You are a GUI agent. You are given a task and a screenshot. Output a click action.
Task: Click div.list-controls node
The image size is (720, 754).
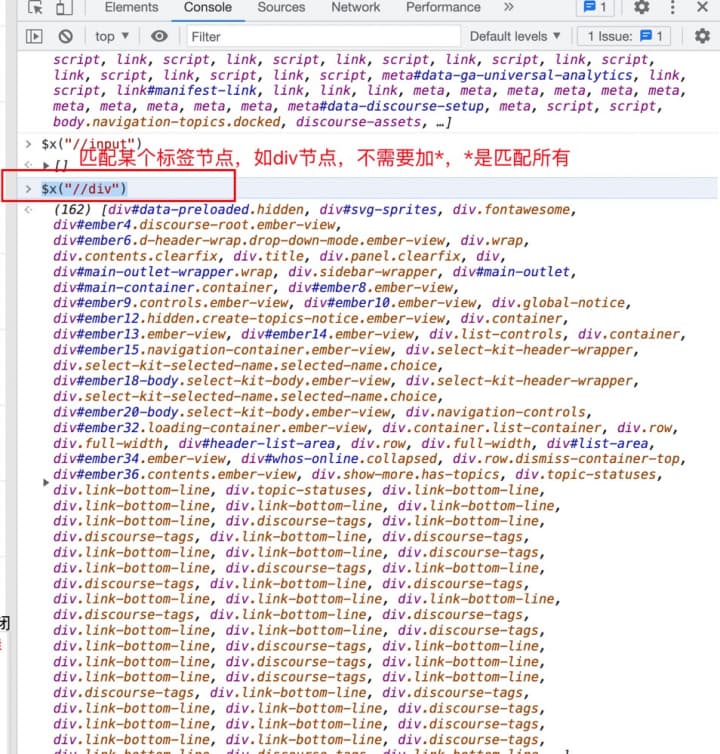point(495,335)
